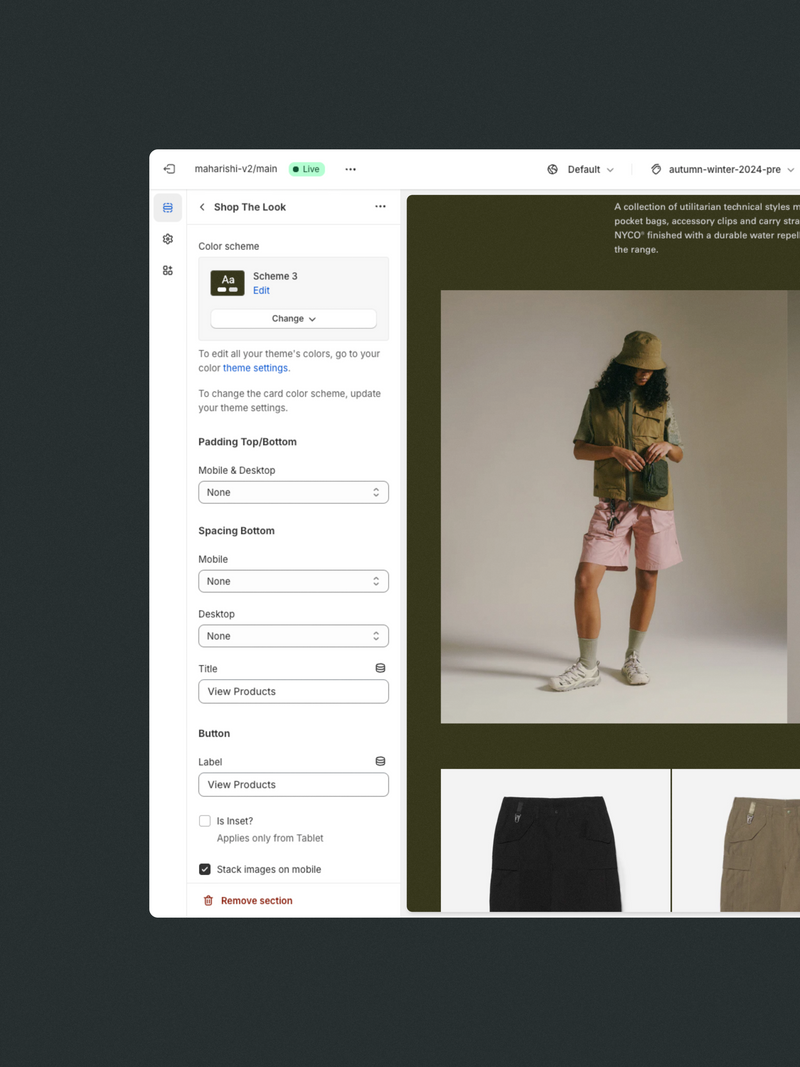
Task: Expand the Change color scheme dropdown
Action: pyautogui.click(x=293, y=319)
